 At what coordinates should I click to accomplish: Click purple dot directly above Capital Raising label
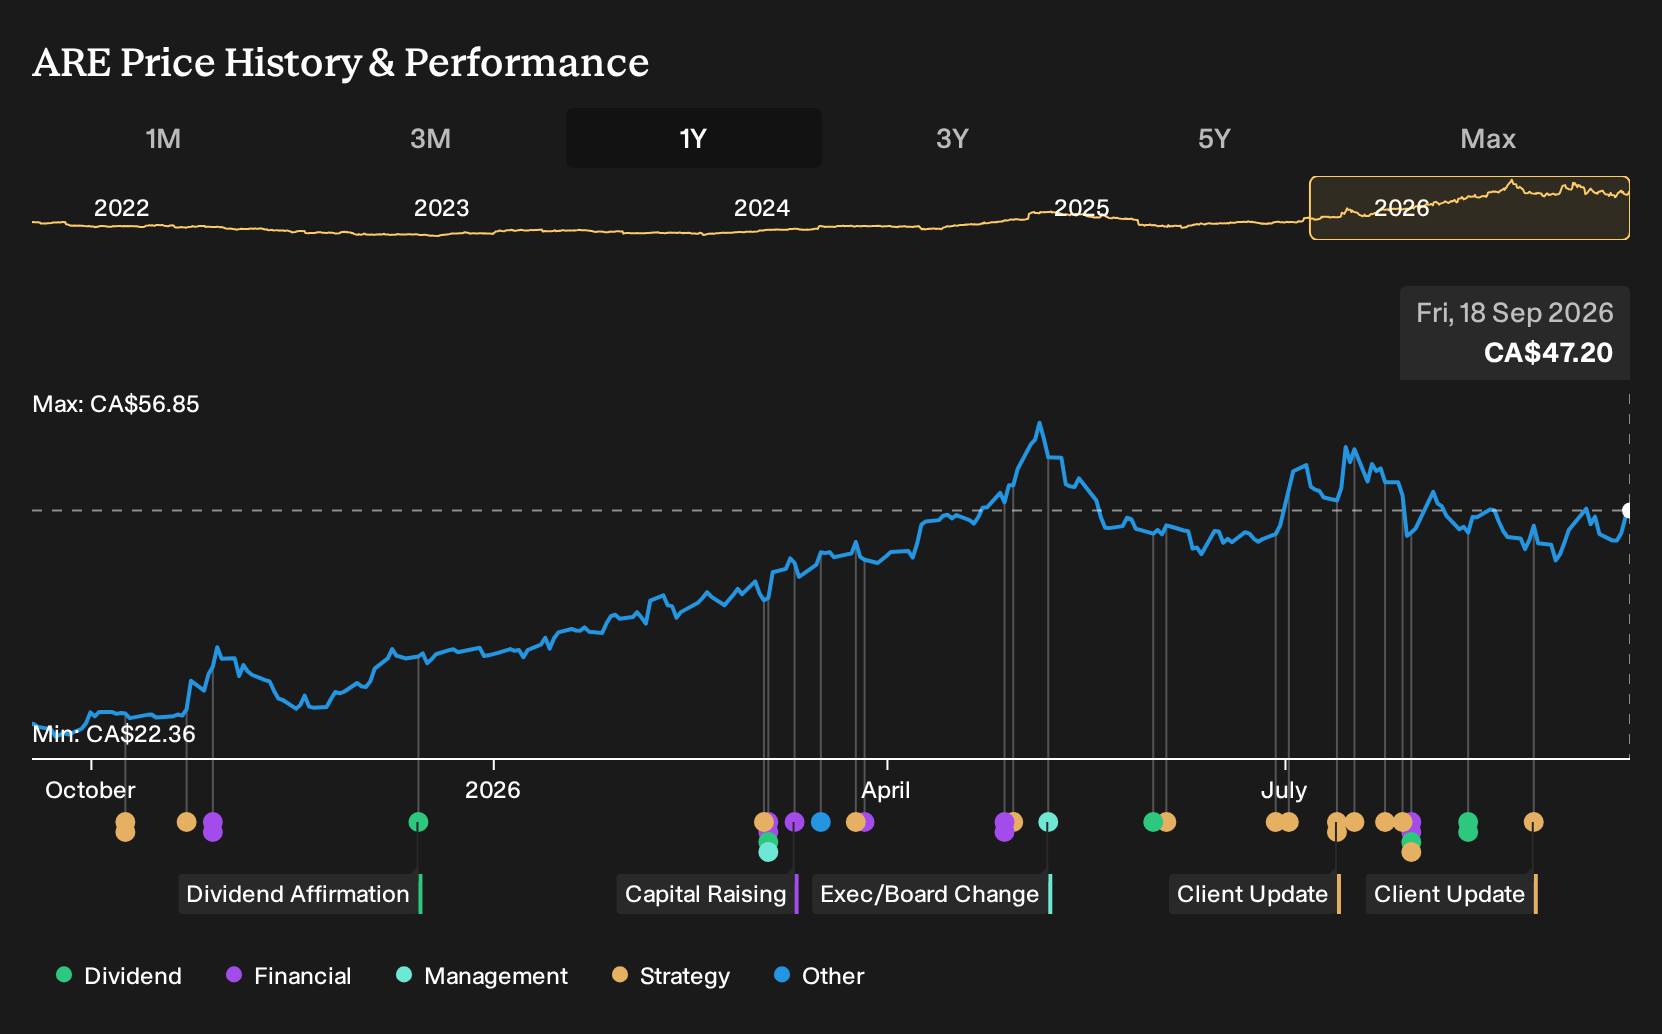pyautogui.click(x=794, y=822)
